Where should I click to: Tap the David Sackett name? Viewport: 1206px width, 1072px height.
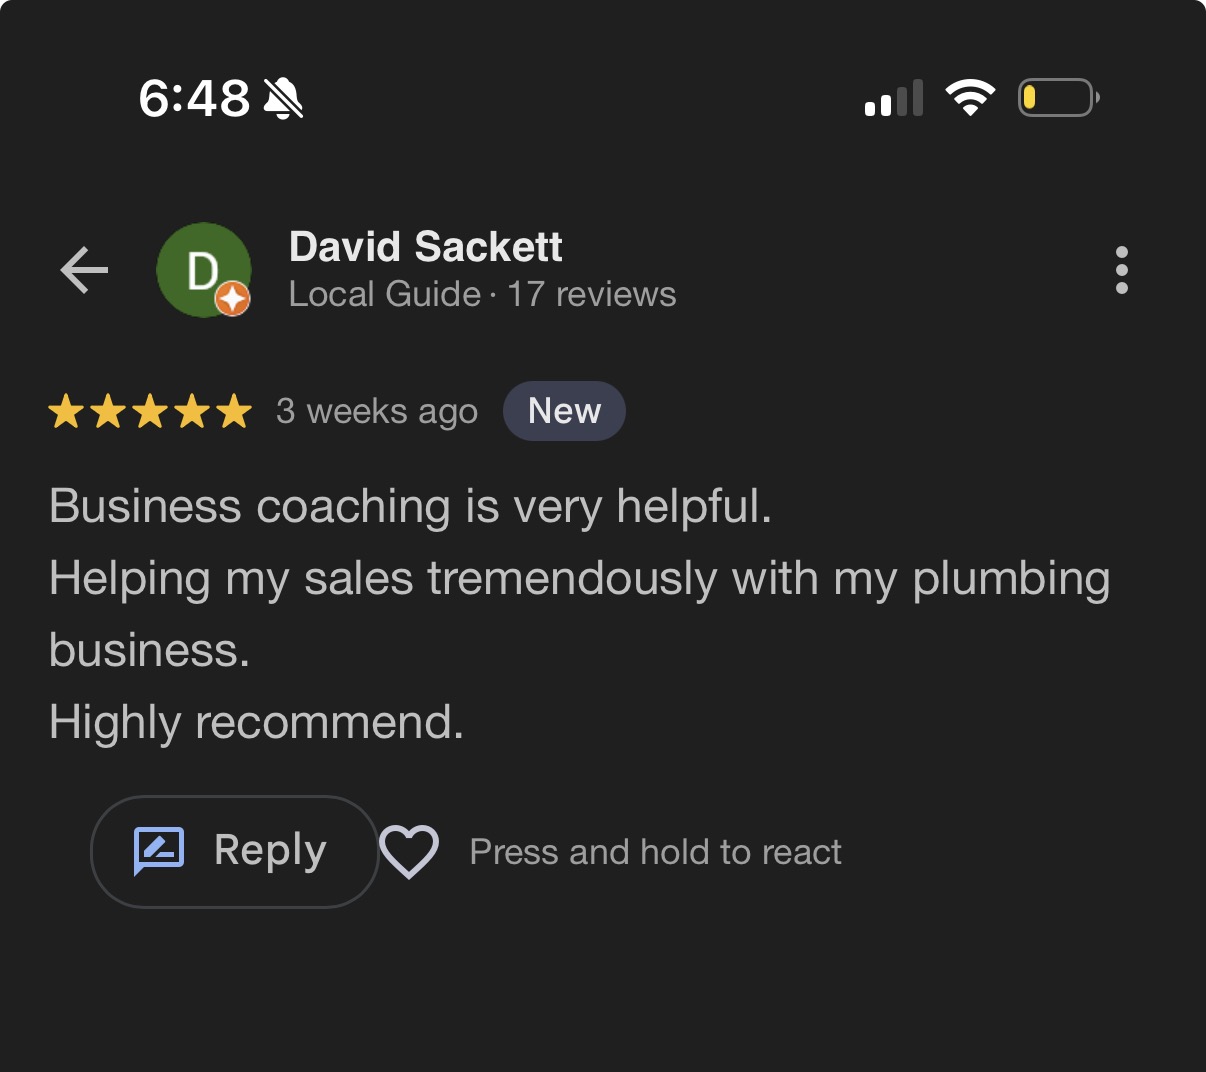pos(425,247)
